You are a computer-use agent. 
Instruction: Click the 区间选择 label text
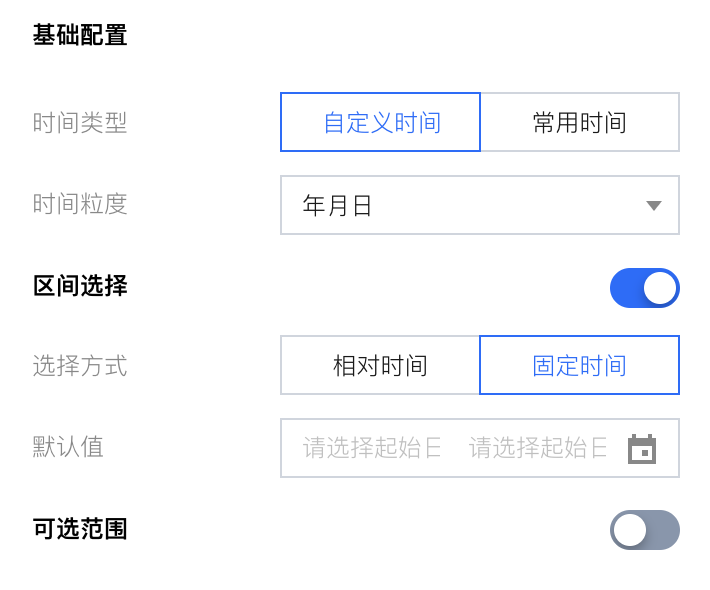coord(80,286)
